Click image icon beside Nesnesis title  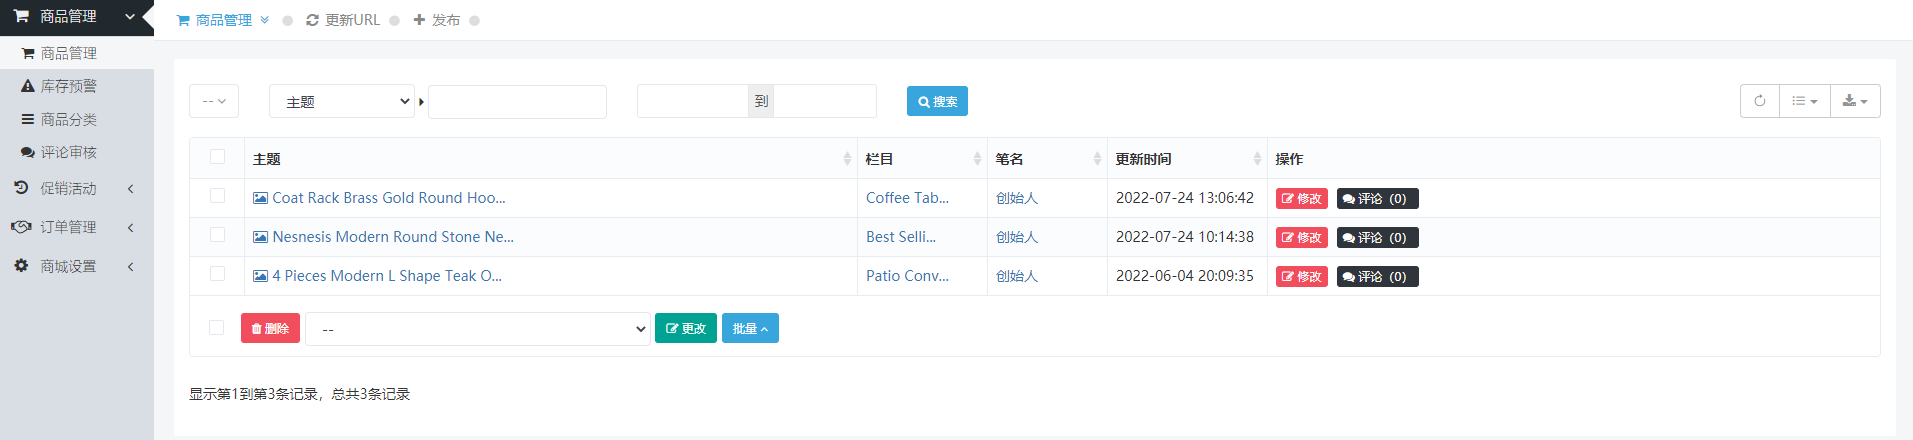coord(260,237)
